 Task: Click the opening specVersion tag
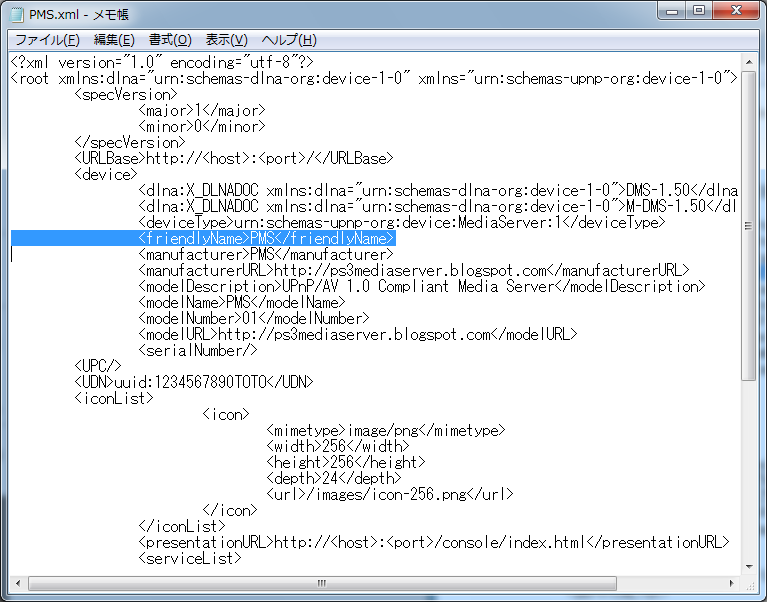click(126, 94)
